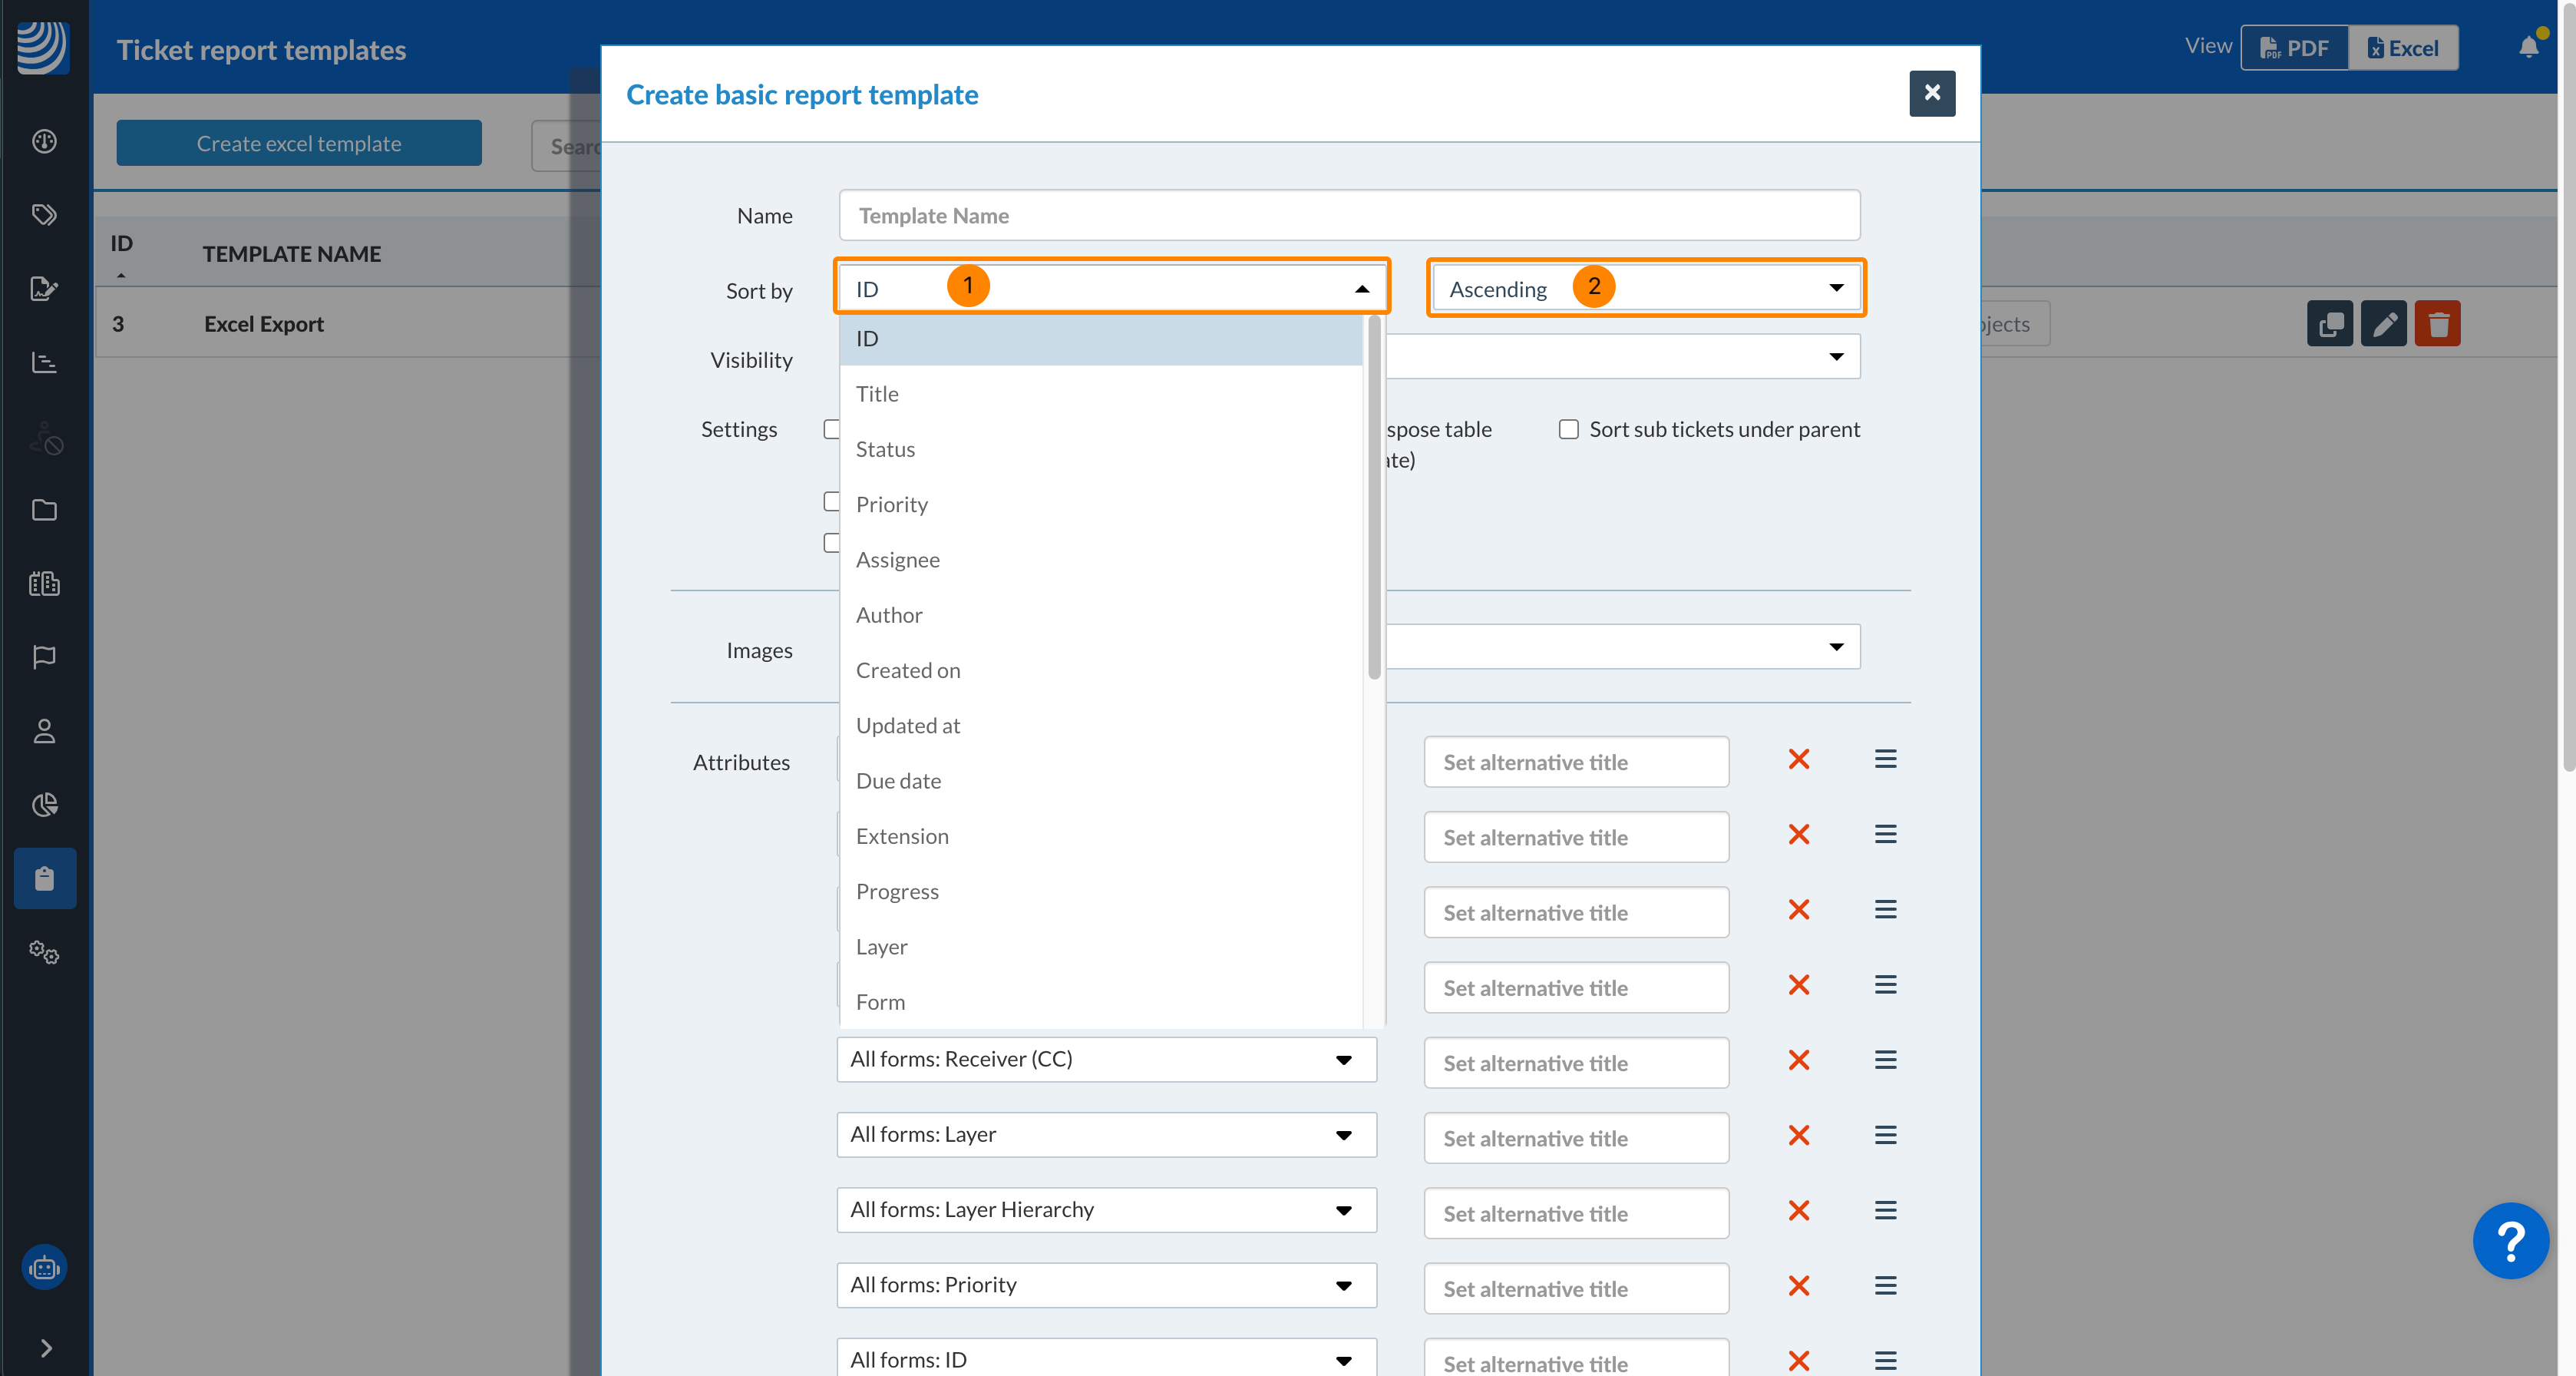Select Status in the sort list
This screenshot has width=2576, height=1376.
coord(1101,449)
